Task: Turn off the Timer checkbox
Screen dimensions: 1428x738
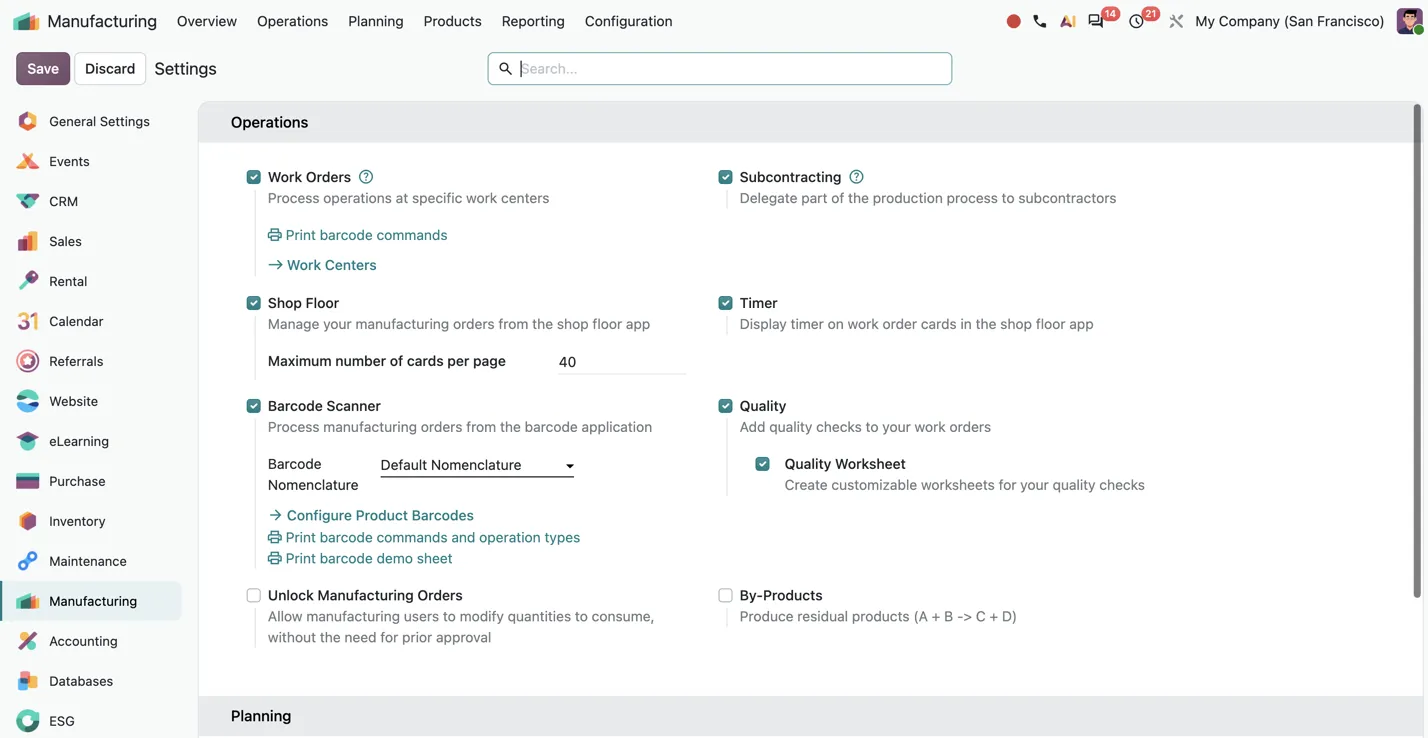Action: pyautogui.click(x=726, y=303)
